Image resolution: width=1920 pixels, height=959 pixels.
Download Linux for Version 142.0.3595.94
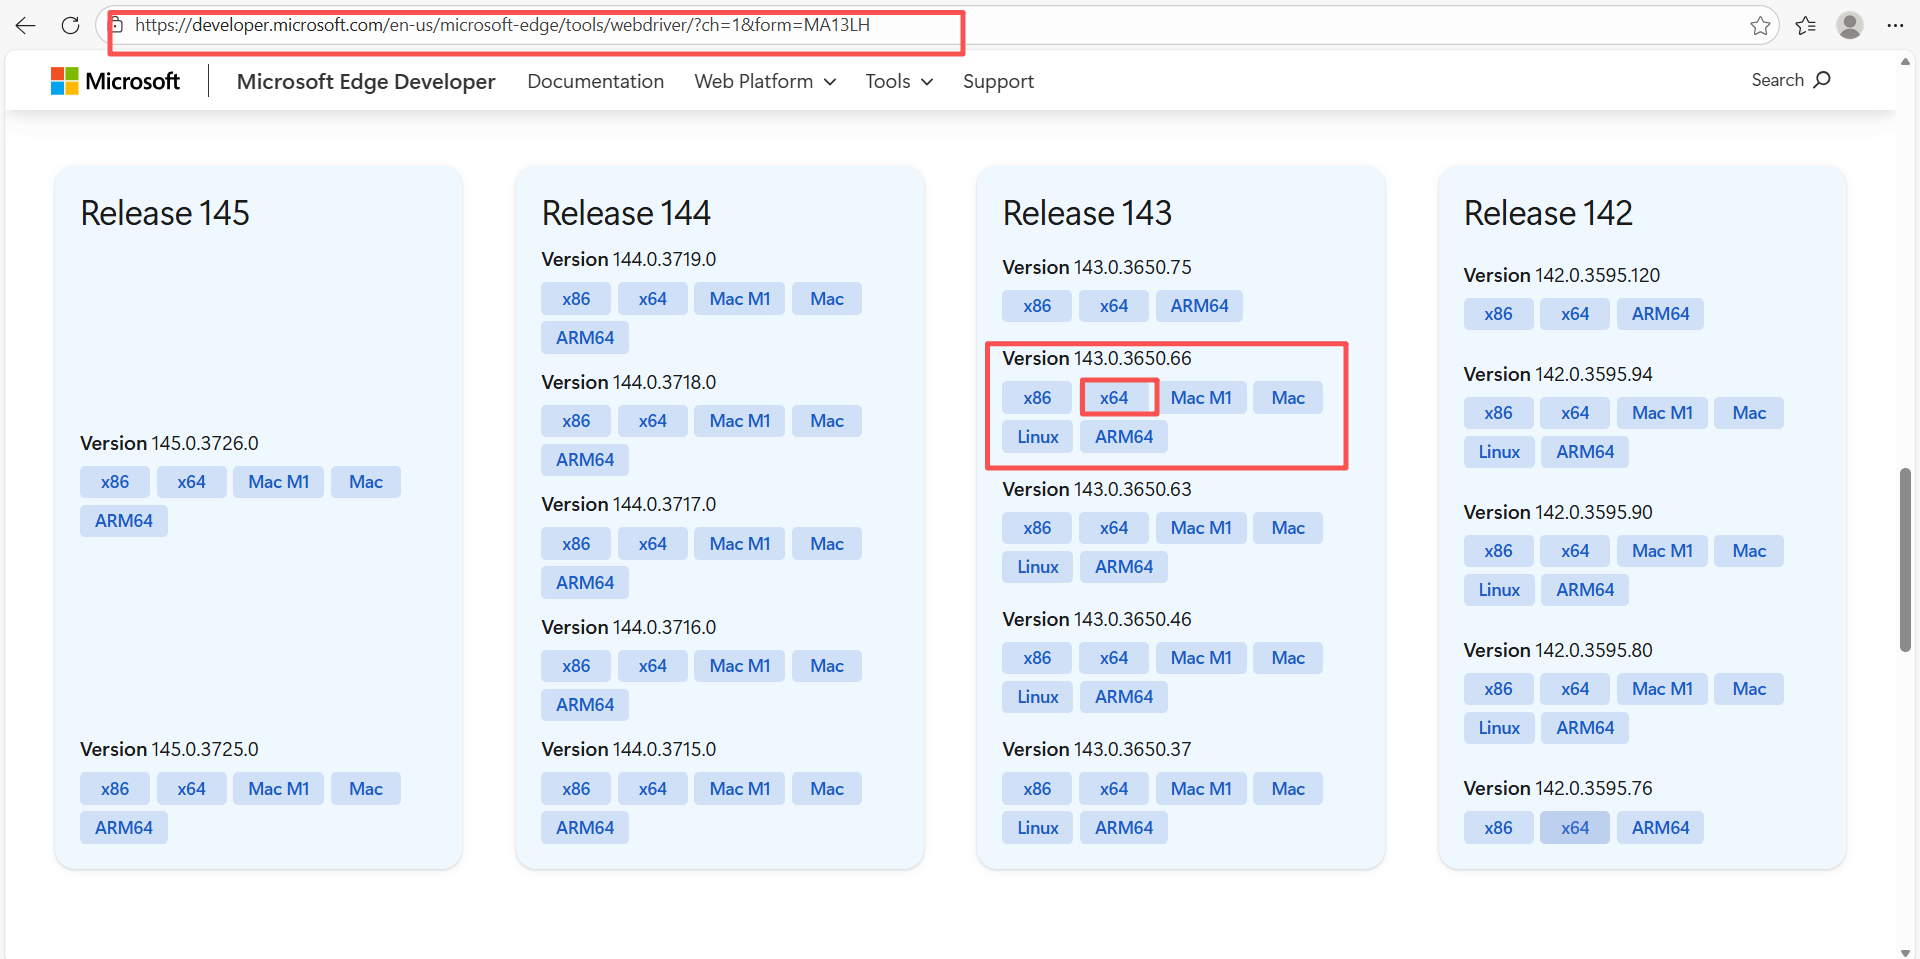[x=1499, y=452]
